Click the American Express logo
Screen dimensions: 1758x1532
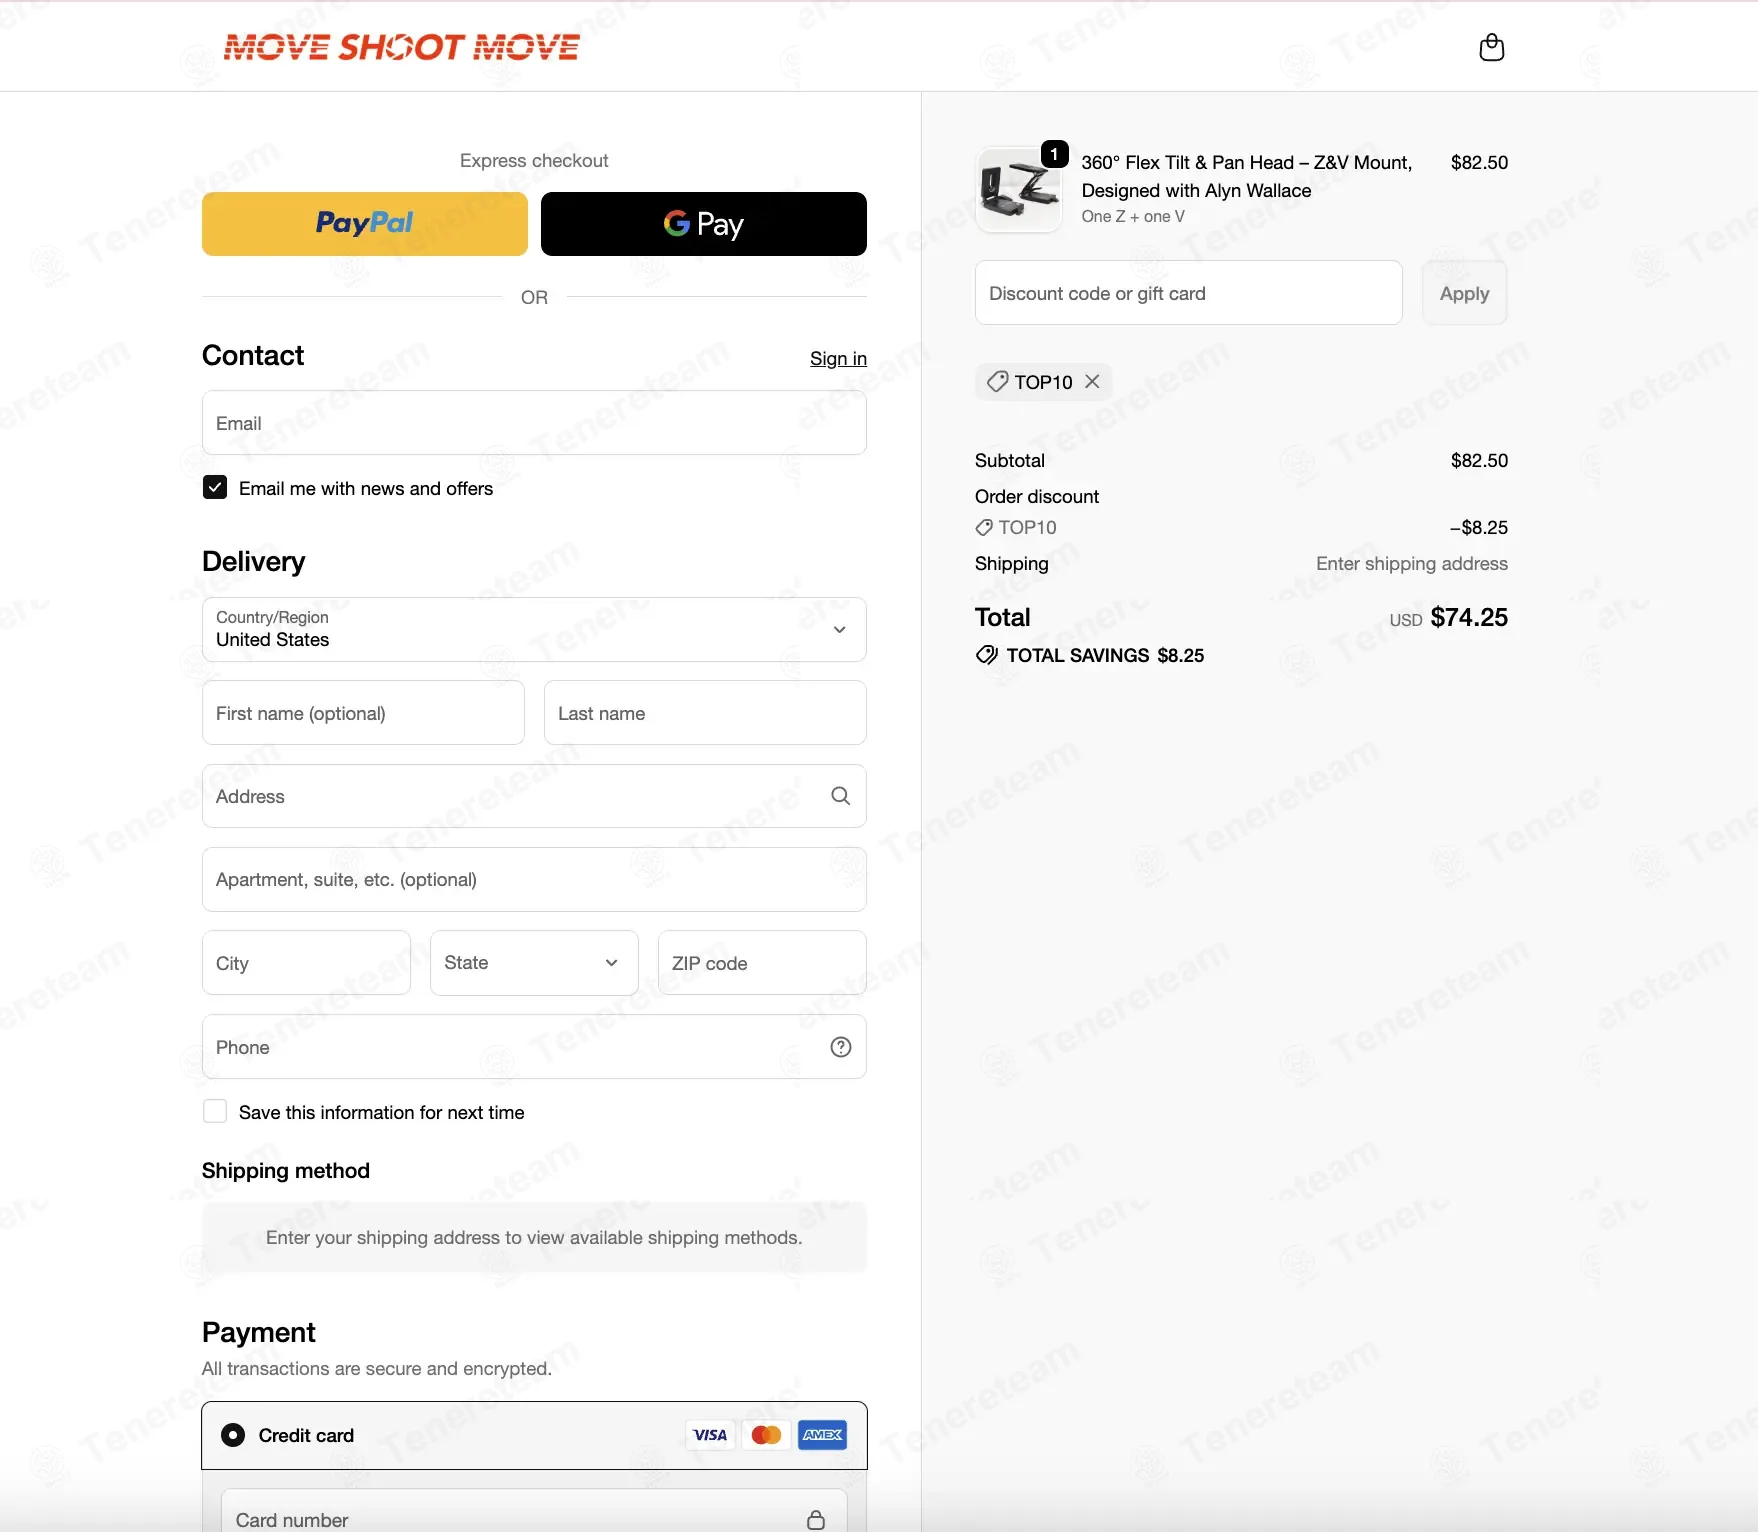pyautogui.click(x=822, y=1435)
